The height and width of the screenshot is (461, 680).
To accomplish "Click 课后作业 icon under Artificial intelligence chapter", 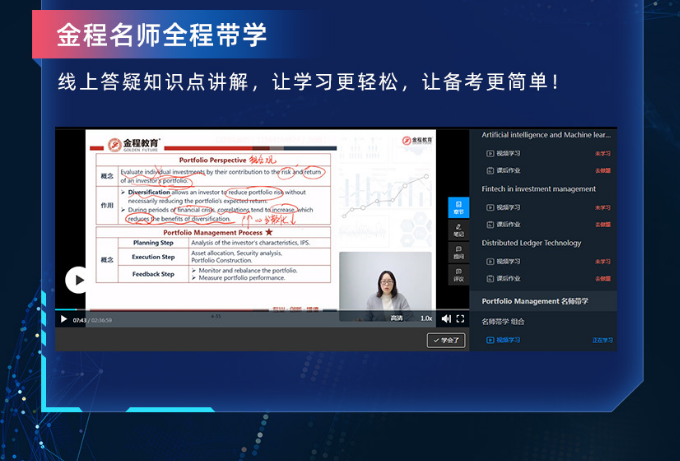I will coord(490,170).
